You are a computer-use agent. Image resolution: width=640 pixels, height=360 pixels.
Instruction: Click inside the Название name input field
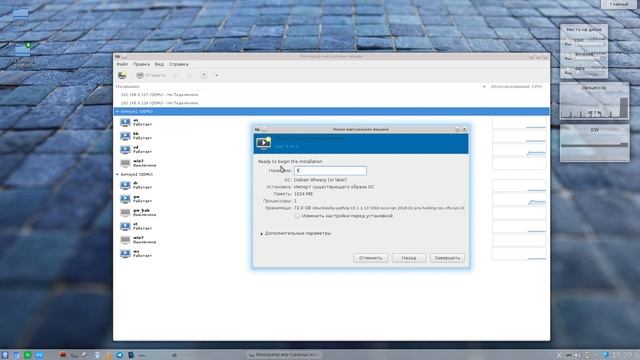click(x=330, y=171)
